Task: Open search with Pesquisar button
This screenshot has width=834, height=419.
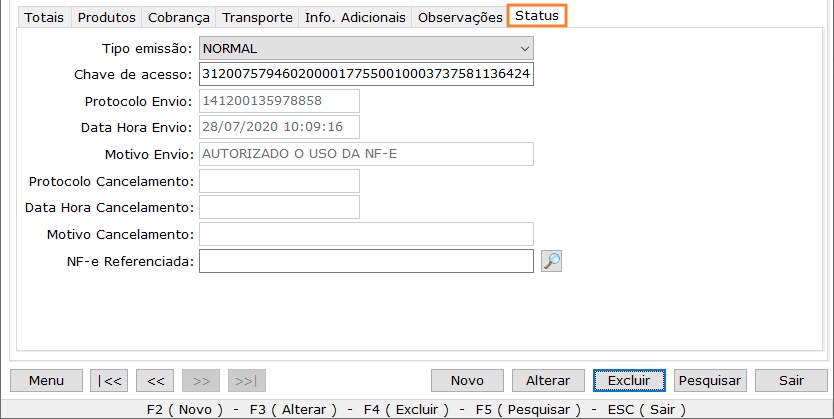Action: pos(710,380)
